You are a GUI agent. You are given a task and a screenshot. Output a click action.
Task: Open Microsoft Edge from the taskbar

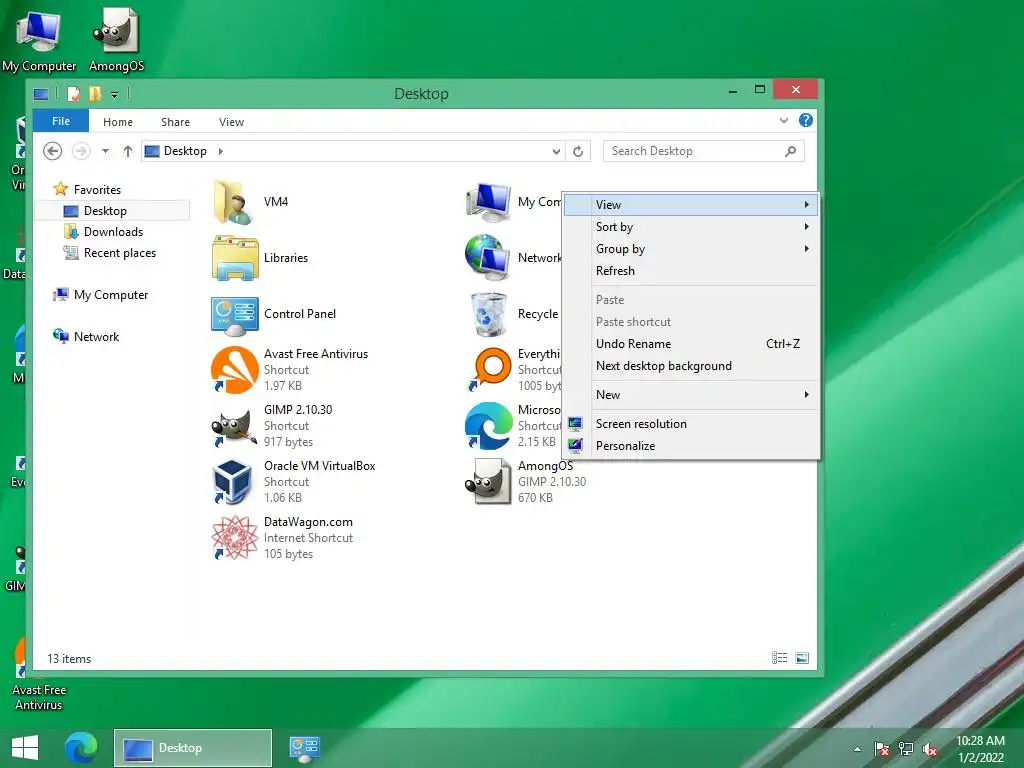click(81, 748)
